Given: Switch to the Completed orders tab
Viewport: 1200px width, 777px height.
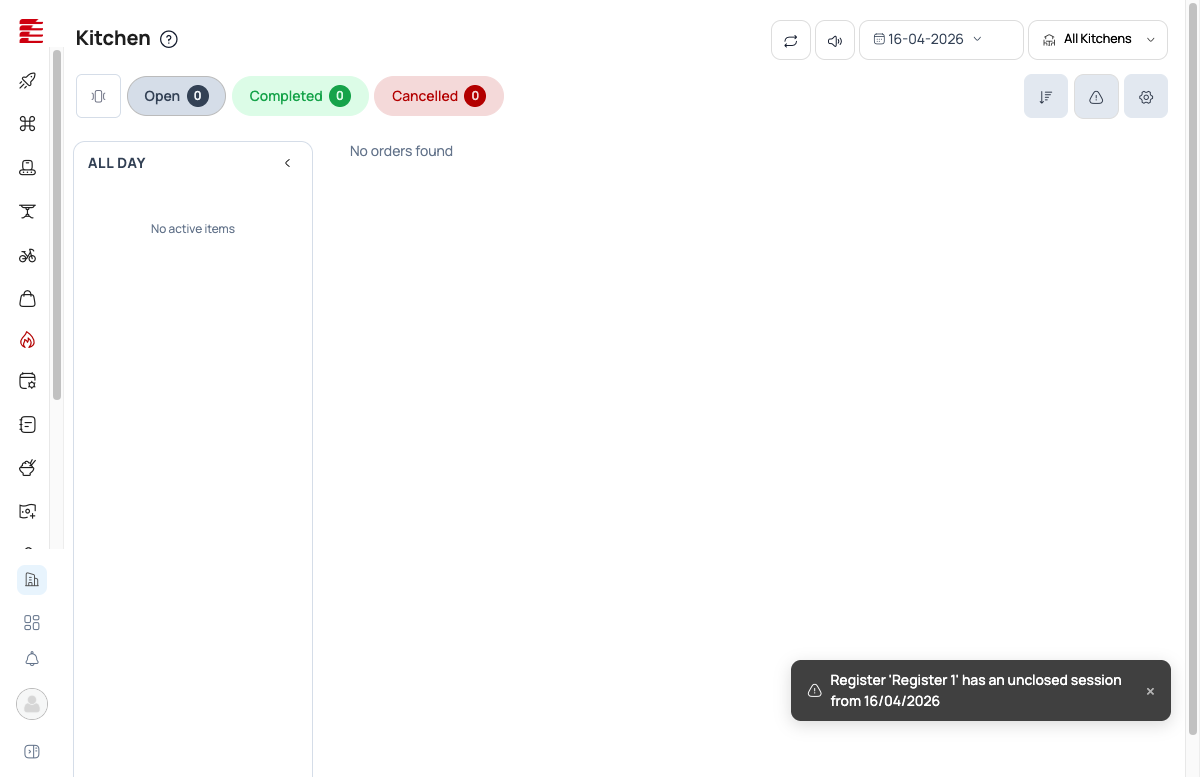Looking at the screenshot, I should 300,96.
